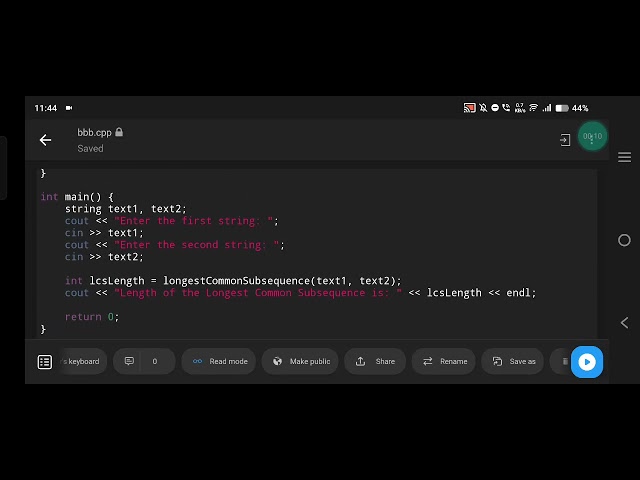Open the keyboard layout grid icon
The height and width of the screenshot is (480, 640).
45,362
